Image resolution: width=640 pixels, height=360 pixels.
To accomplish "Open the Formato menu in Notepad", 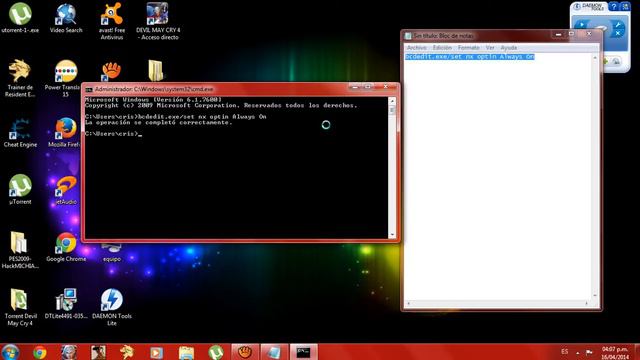I will 469,48.
